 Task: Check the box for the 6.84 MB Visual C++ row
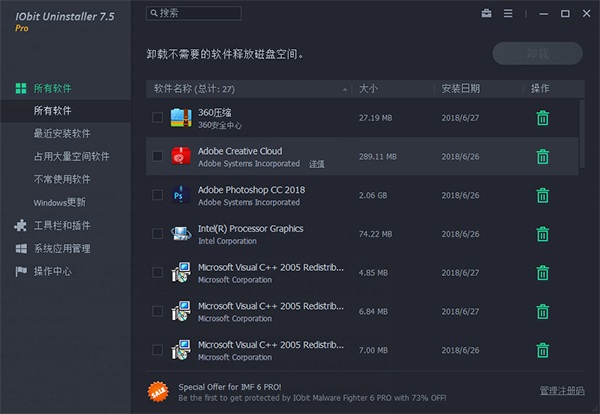tap(157, 311)
